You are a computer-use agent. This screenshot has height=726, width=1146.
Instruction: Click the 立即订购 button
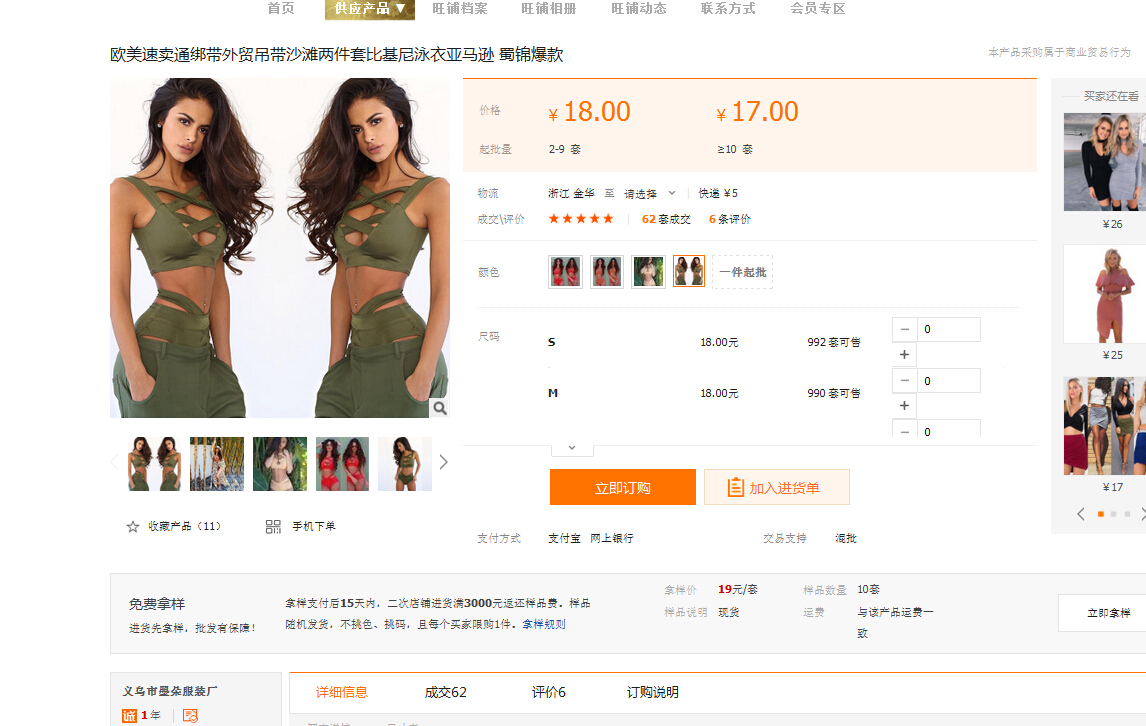coord(622,488)
